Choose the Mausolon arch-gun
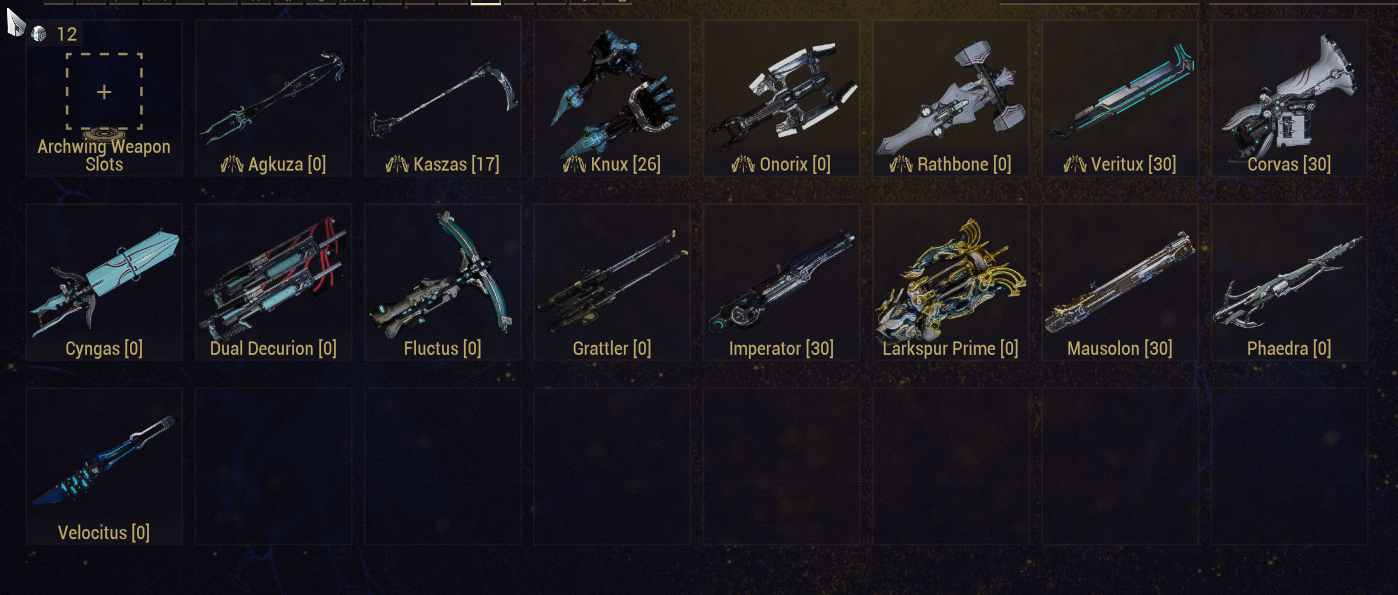 pos(1120,282)
